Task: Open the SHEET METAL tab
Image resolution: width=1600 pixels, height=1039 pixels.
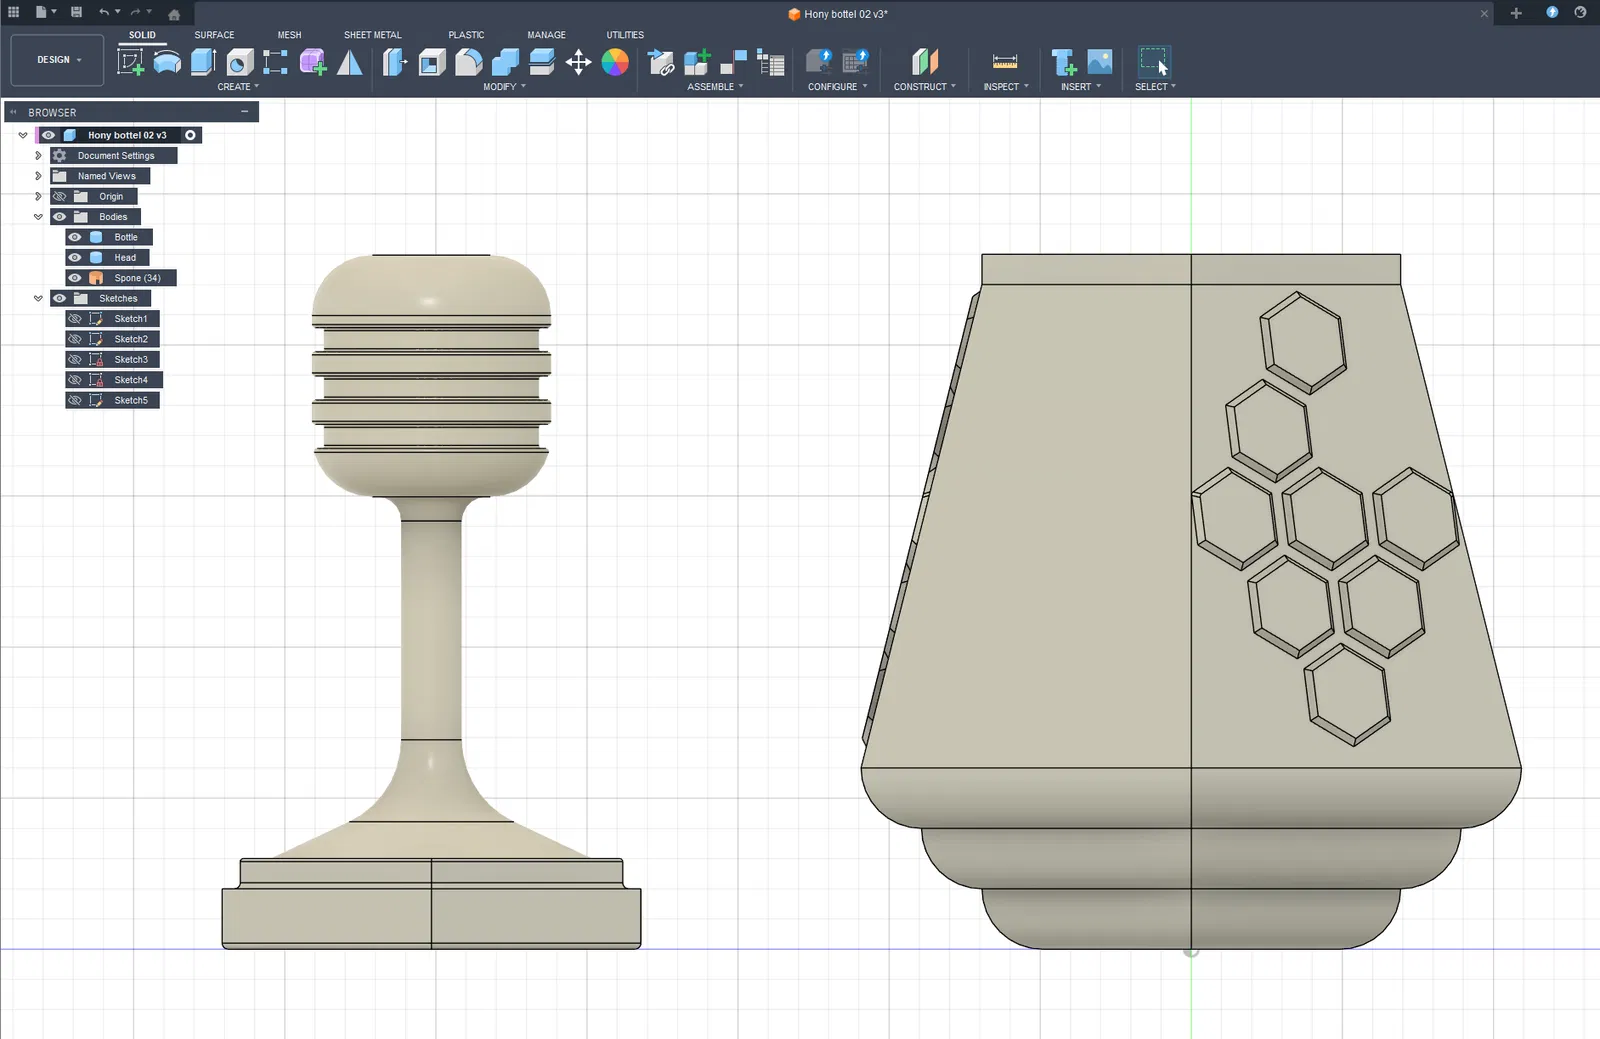Action: (372, 35)
